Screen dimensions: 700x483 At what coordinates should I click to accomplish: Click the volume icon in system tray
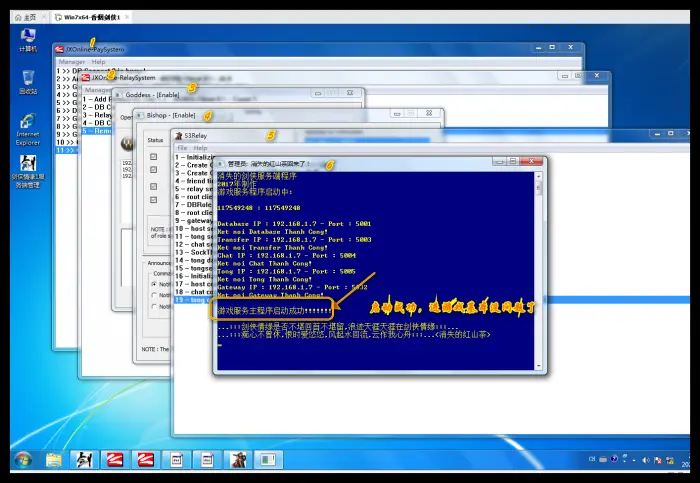tap(646, 460)
